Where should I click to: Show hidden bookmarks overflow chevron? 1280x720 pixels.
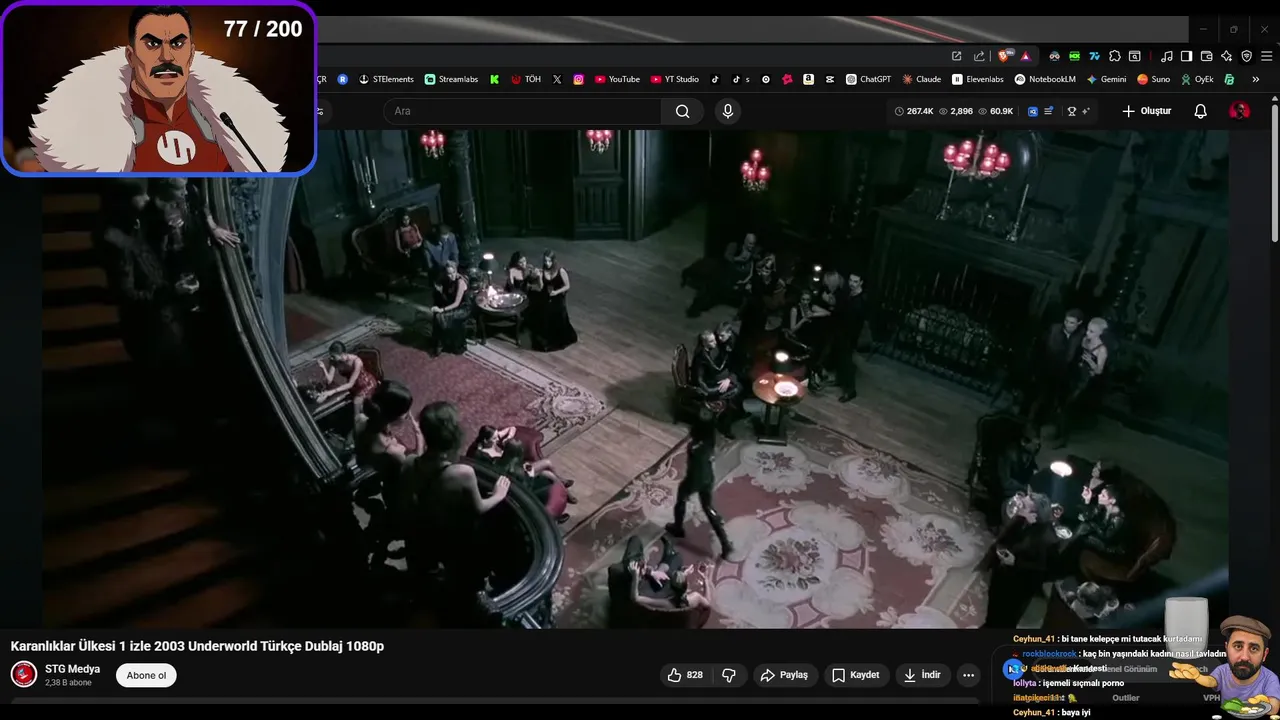(x=1255, y=79)
